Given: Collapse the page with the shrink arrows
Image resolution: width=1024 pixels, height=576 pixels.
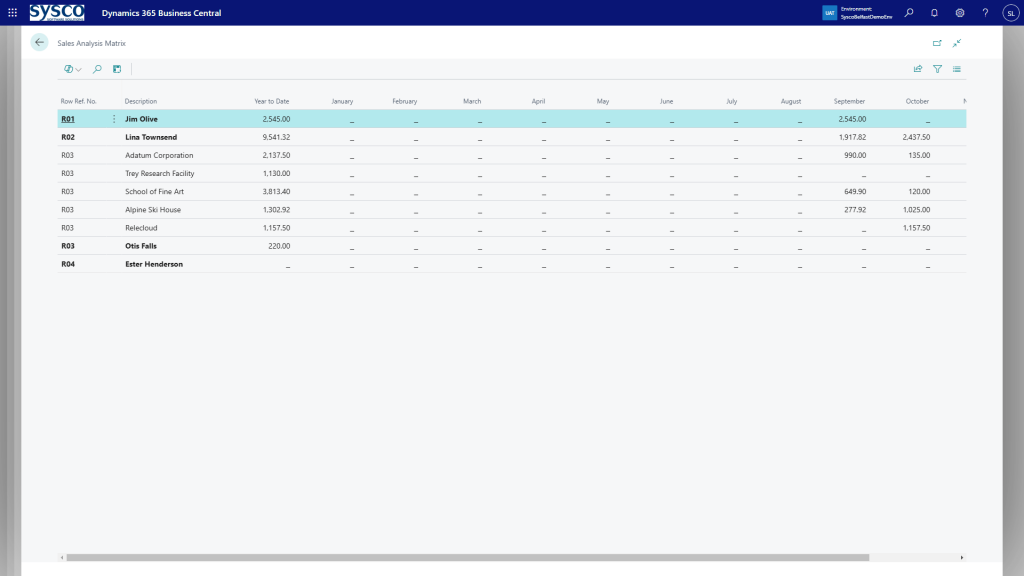Looking at the screenshot, I should tap(957, 43).
